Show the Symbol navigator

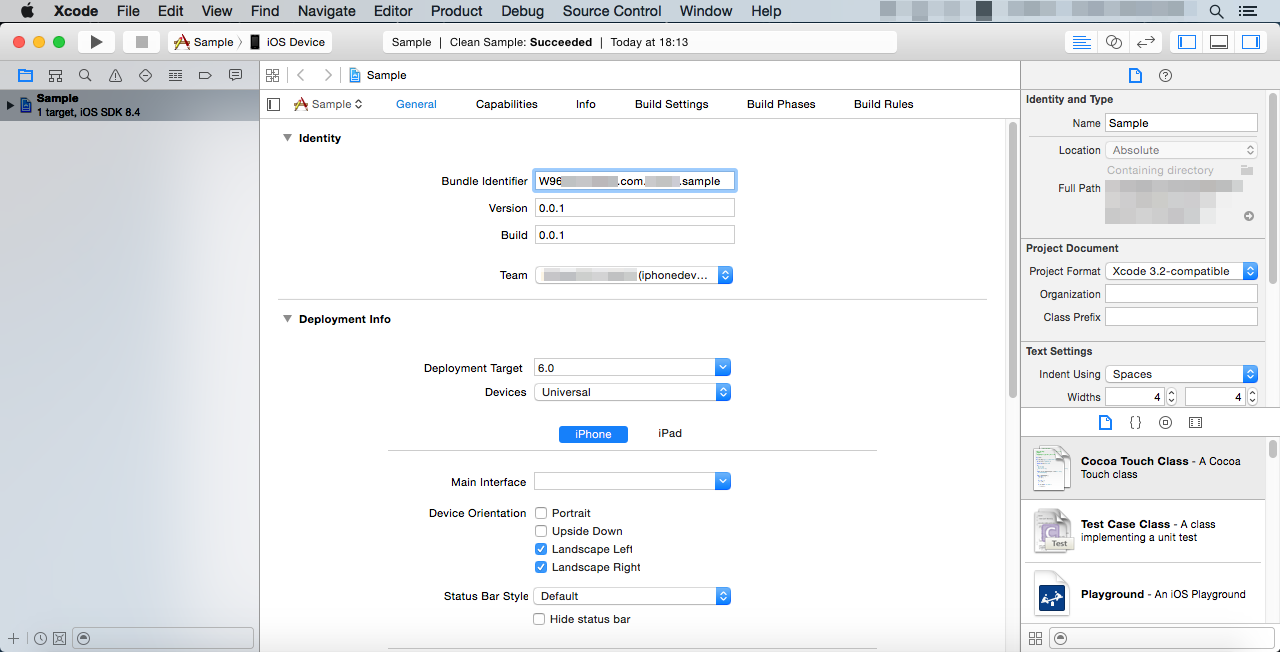point(55,75)
